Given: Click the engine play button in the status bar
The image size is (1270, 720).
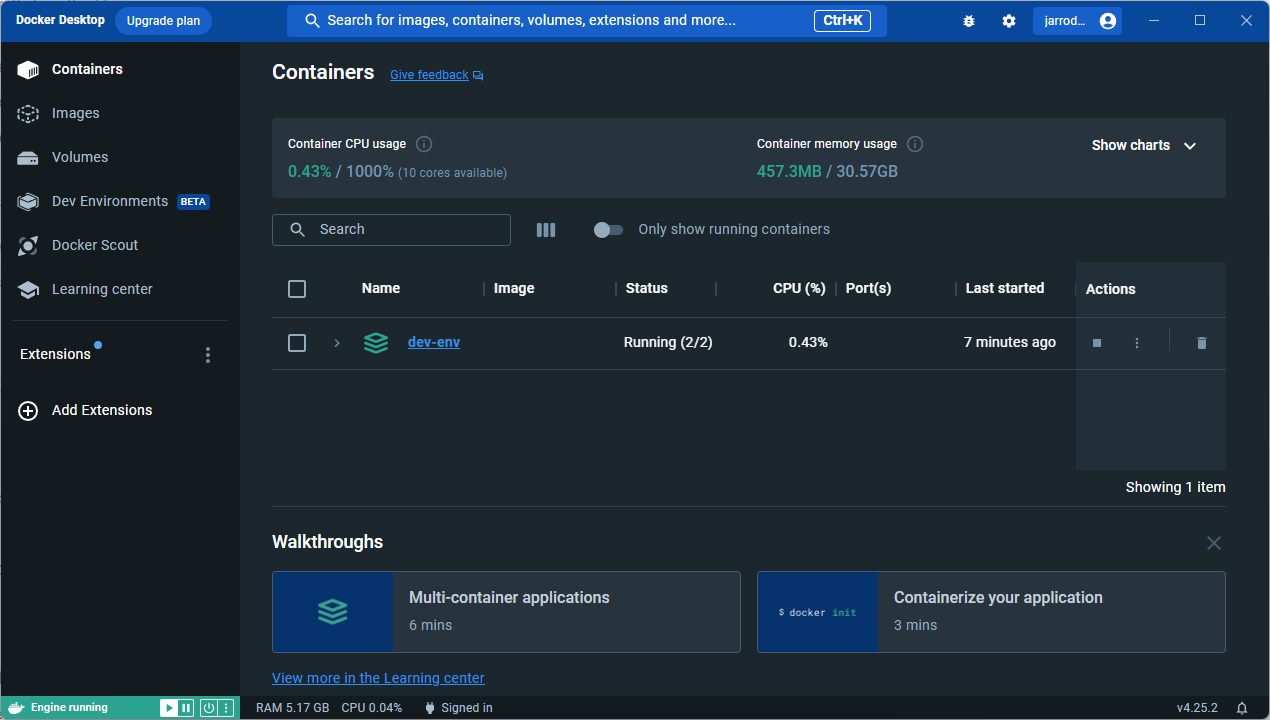Looking at the screenshot, I should [169, 708].
